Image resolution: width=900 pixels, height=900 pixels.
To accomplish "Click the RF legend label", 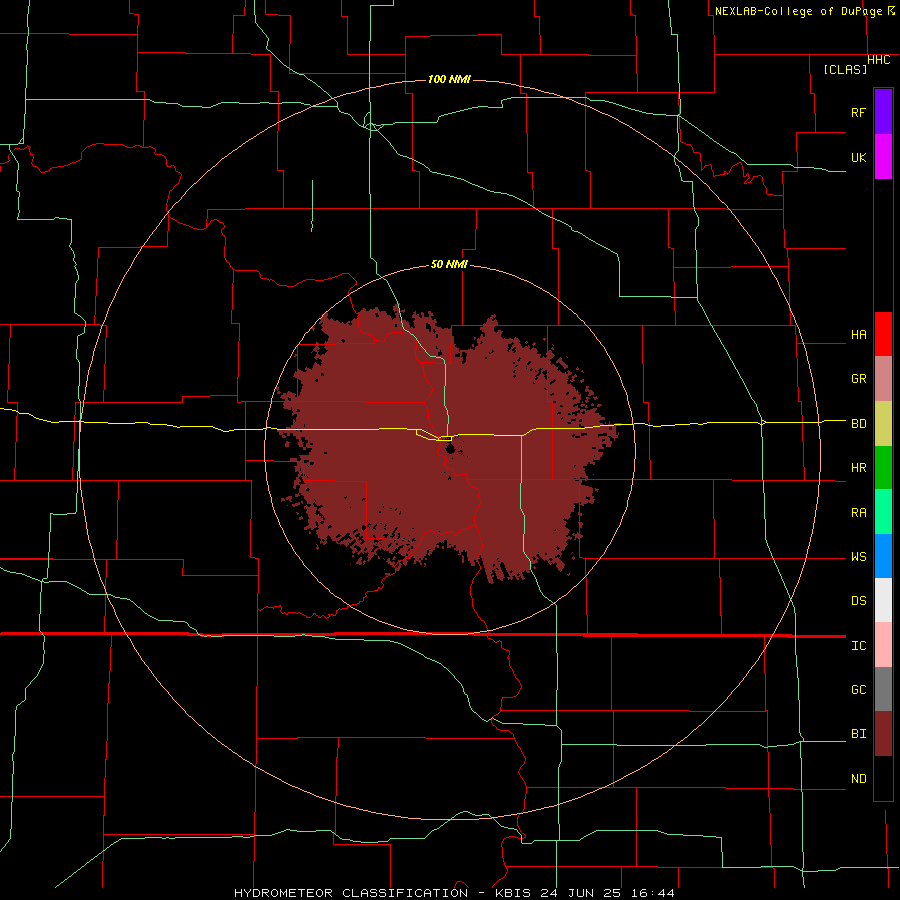I will [x=858, y=112].
